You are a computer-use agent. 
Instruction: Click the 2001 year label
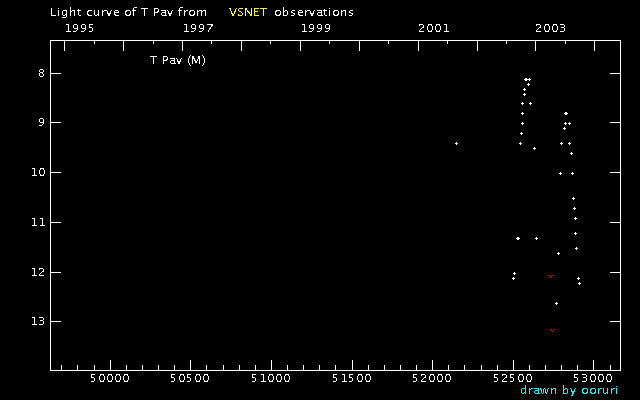[433, 28]
